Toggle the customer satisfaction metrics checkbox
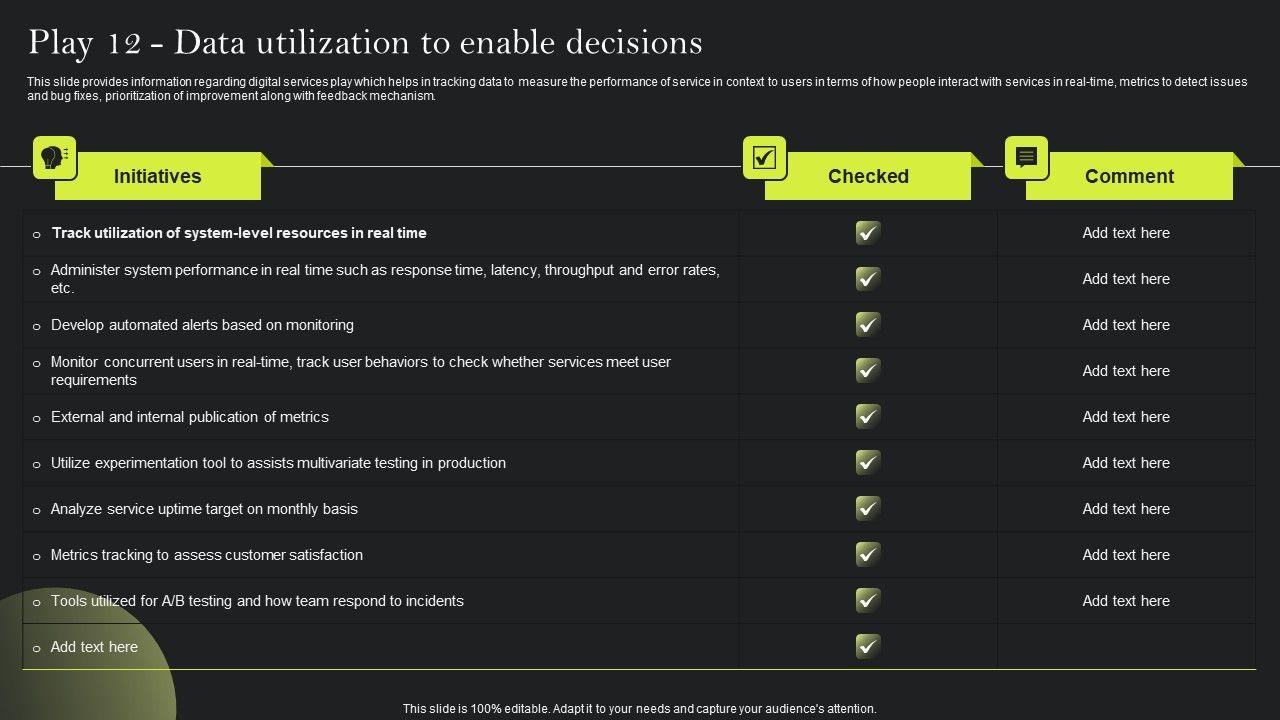Screen dimensions: 1280x720 click(868, 555)
